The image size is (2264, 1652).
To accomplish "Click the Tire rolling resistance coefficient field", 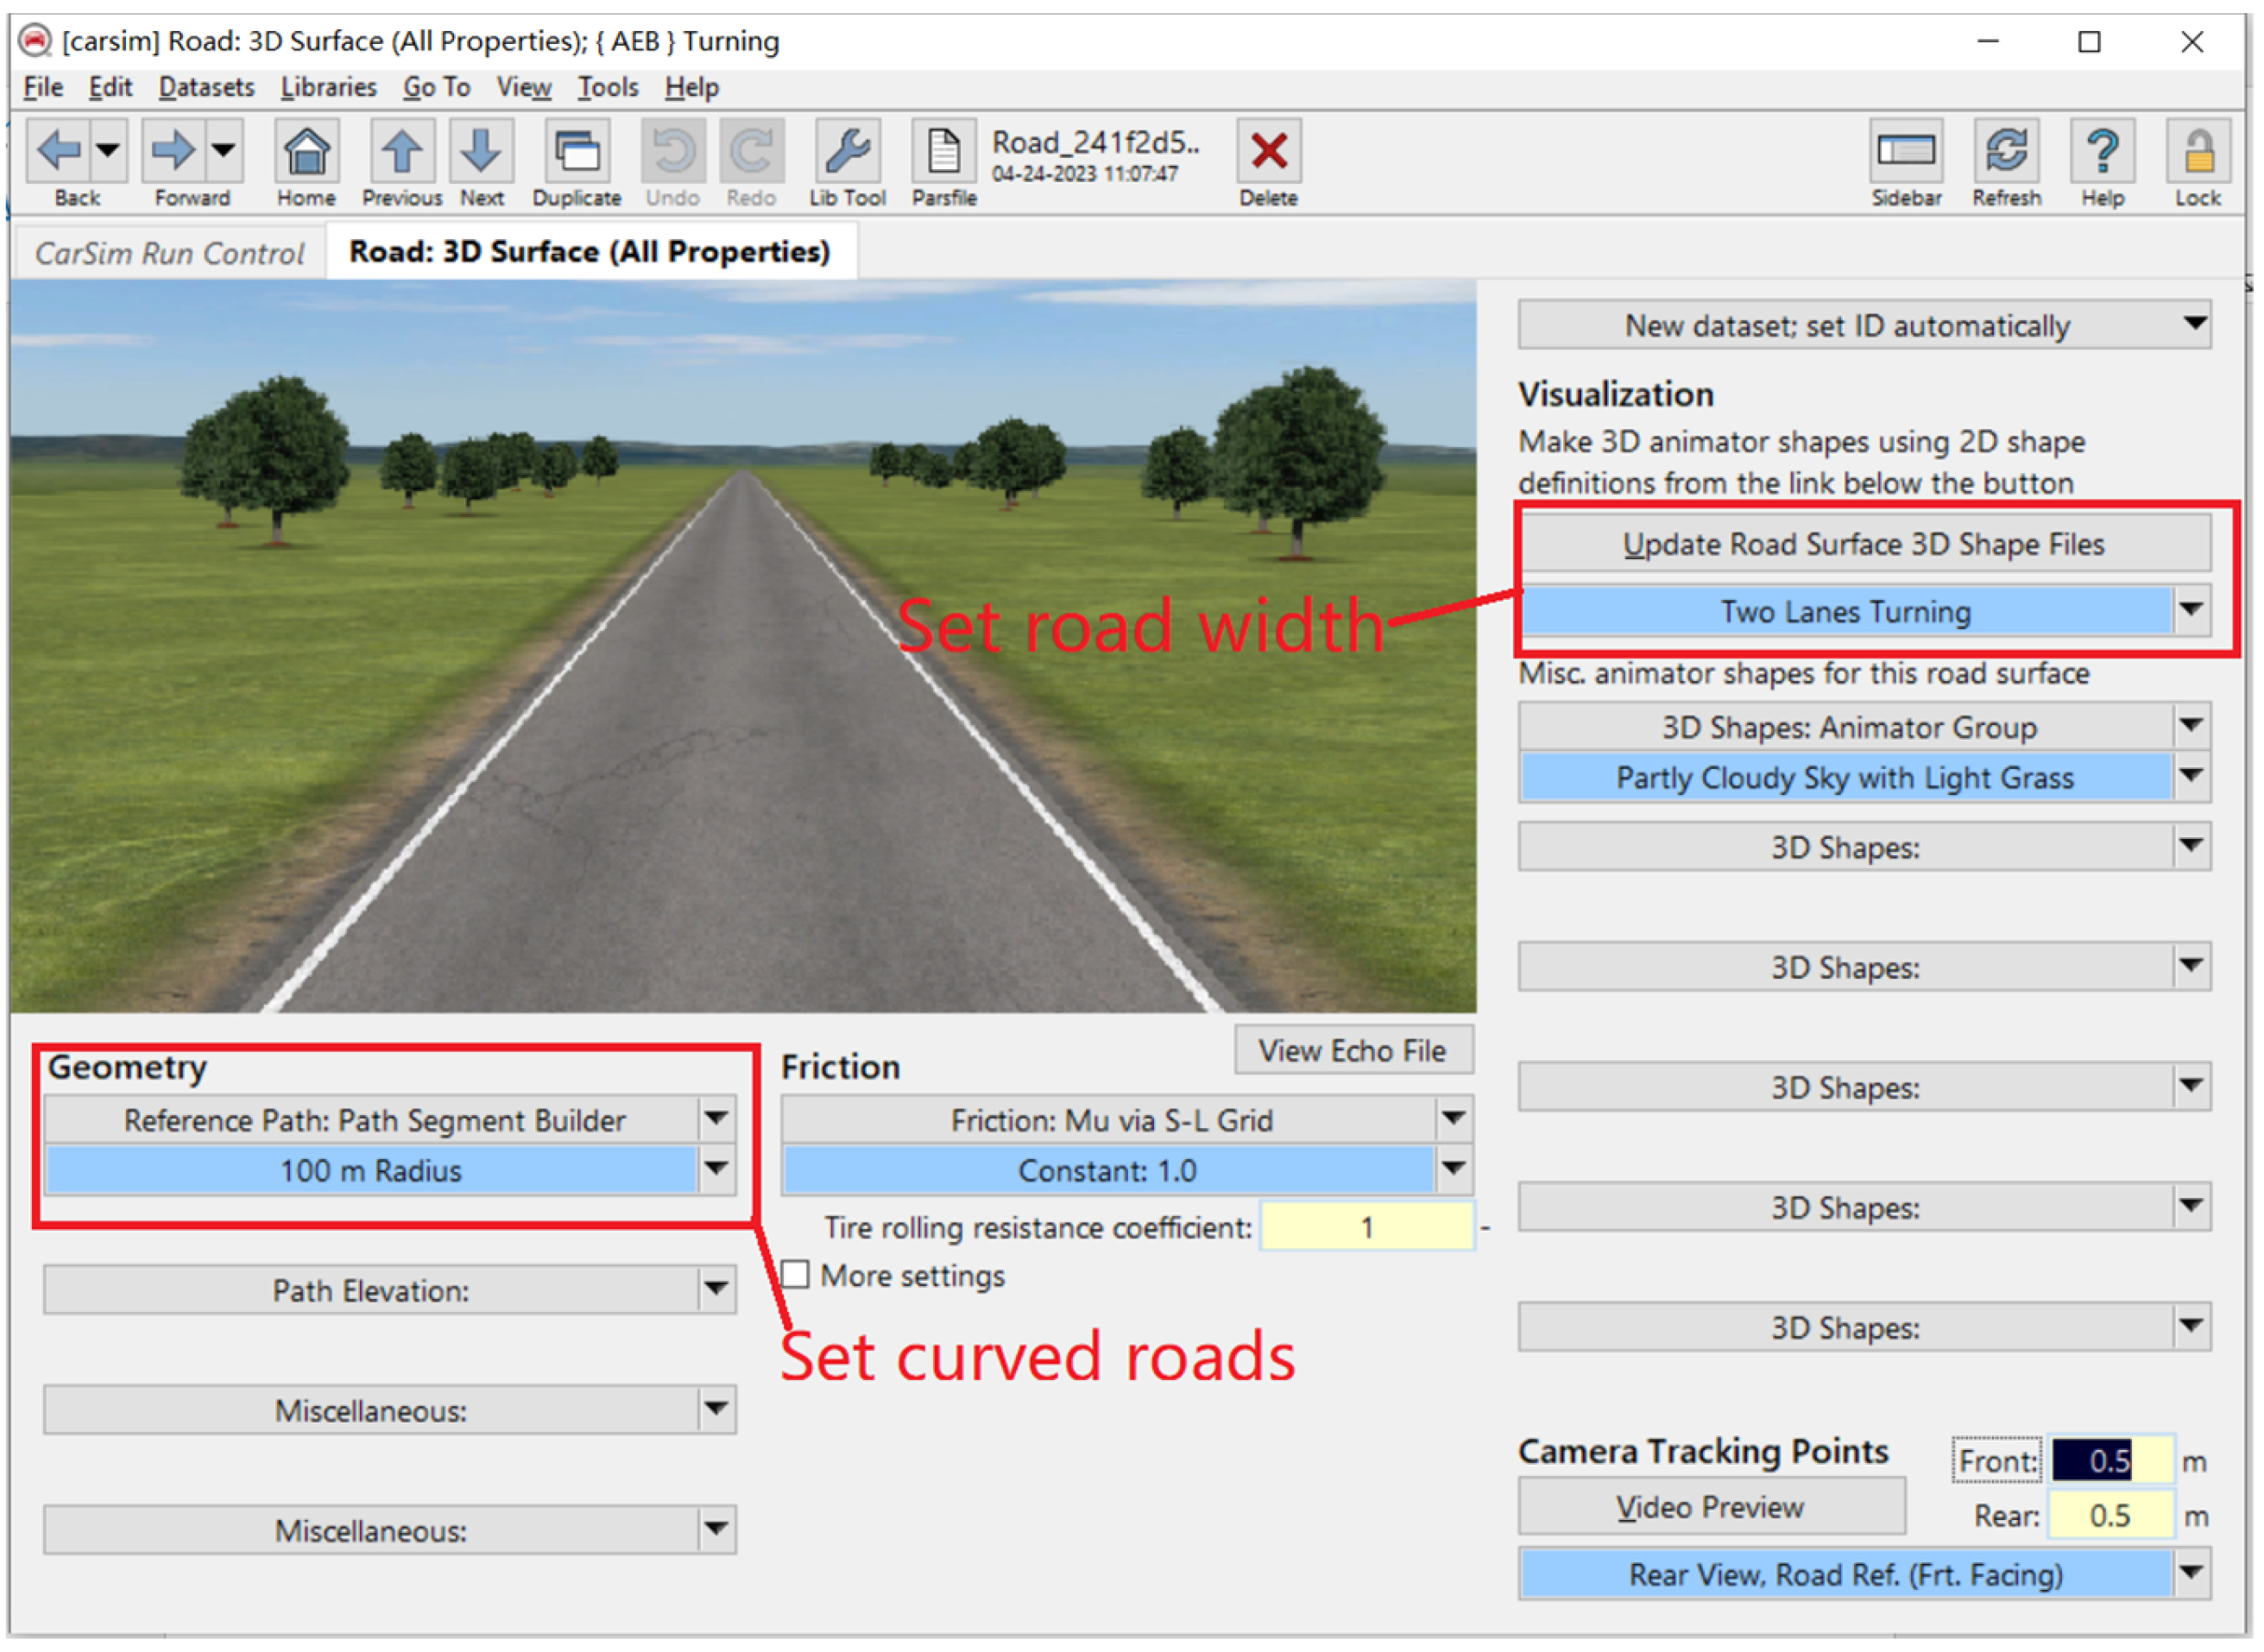I will click(1366, 1227).
